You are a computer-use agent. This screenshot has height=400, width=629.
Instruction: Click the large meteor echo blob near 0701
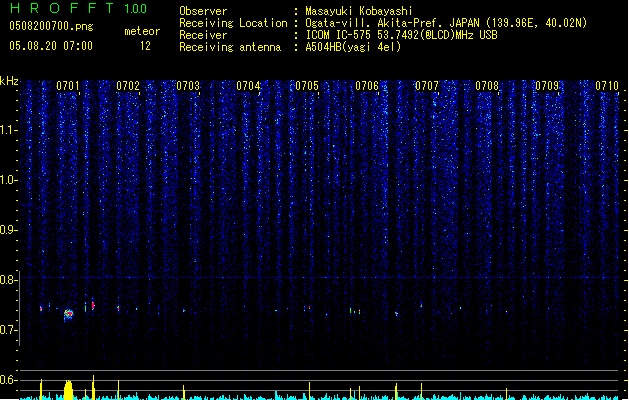tap(69, 315)
